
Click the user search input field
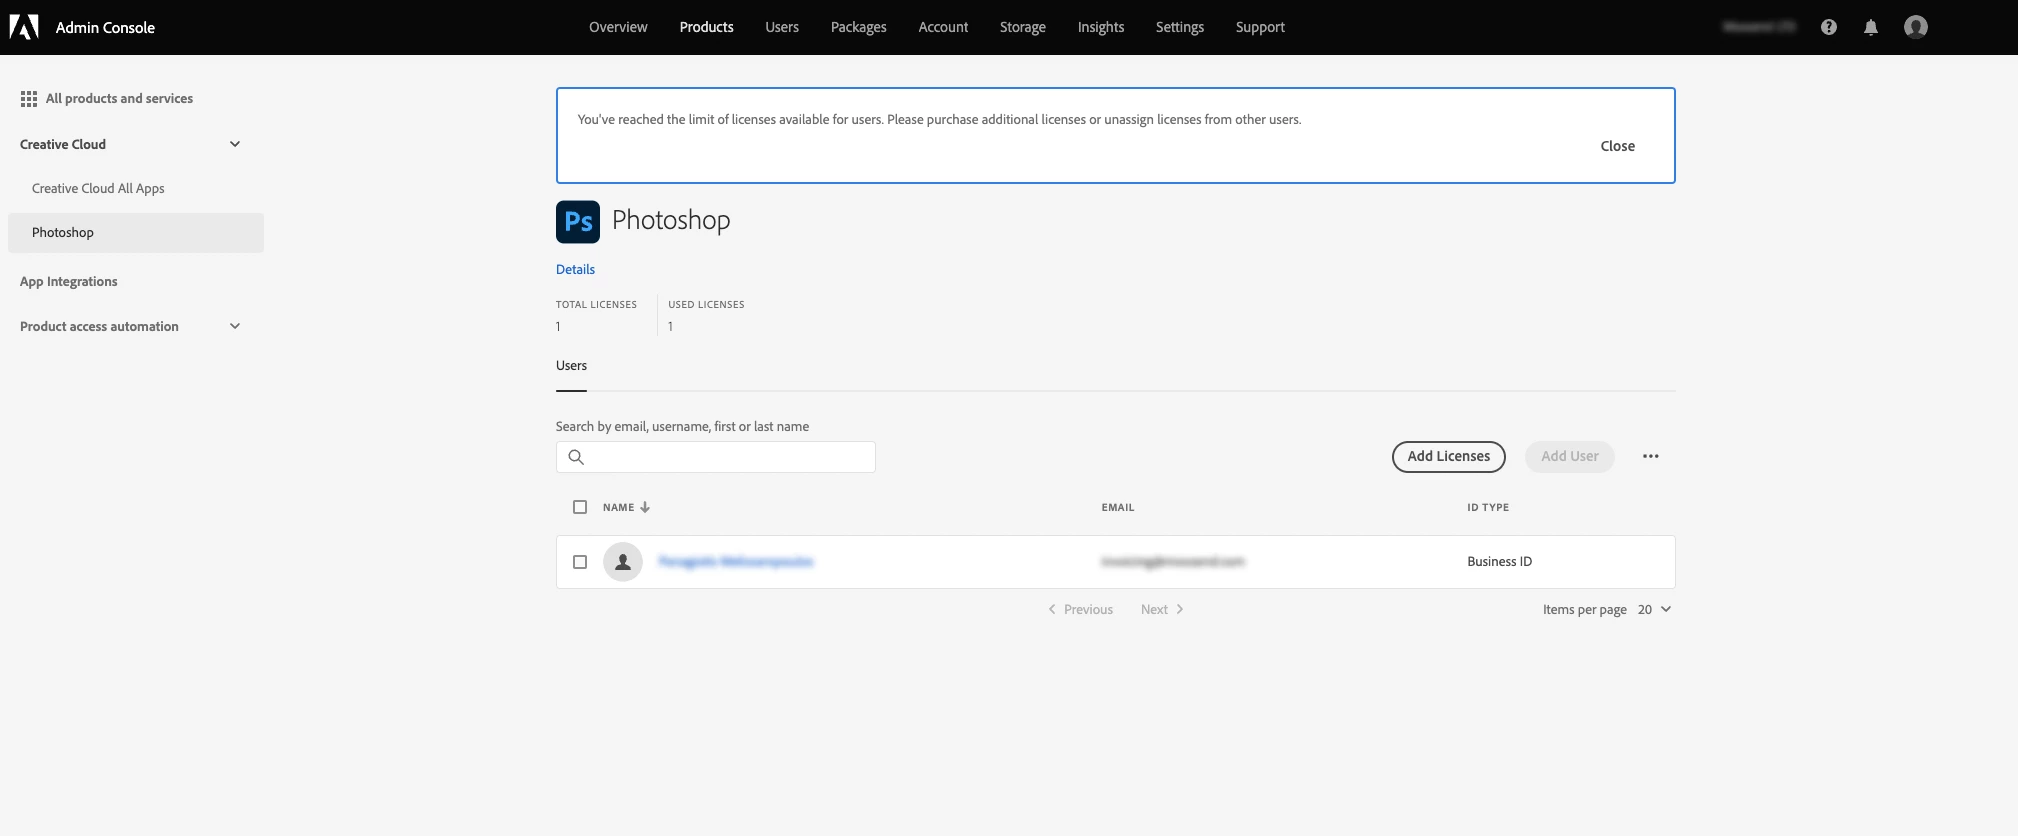click(716, 457)
